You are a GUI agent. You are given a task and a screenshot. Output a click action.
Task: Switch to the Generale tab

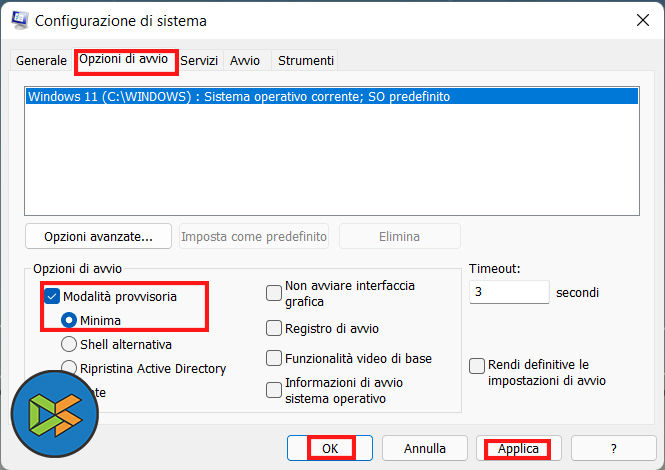coord(41,61)
